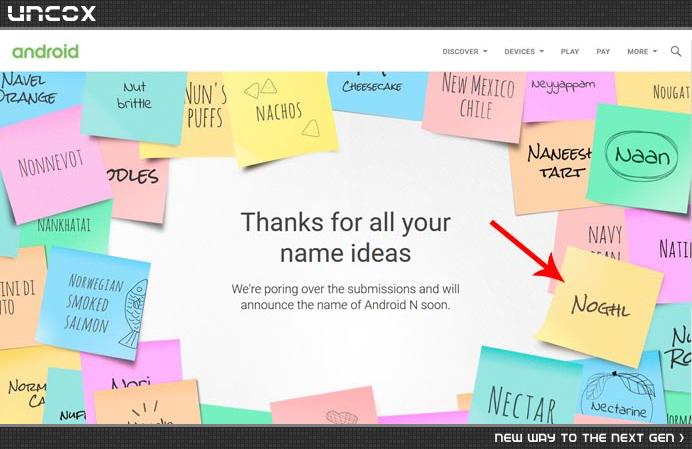This screenshot has height=449, width=692.
Task: Click the green android logo
Action: [x=45, y=52]
